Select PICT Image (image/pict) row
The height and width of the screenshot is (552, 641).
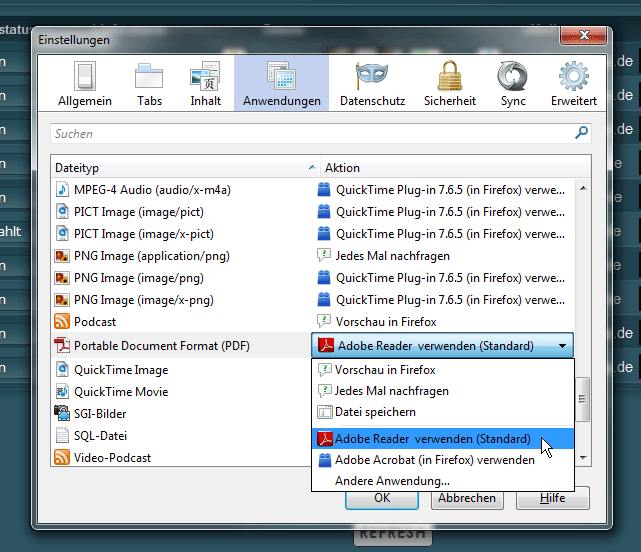(x=313, y=212)
